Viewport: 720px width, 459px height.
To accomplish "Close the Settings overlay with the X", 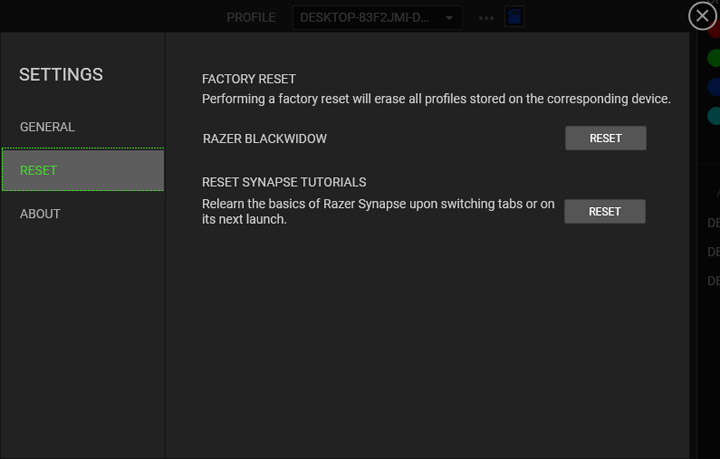I will point(703,16).
